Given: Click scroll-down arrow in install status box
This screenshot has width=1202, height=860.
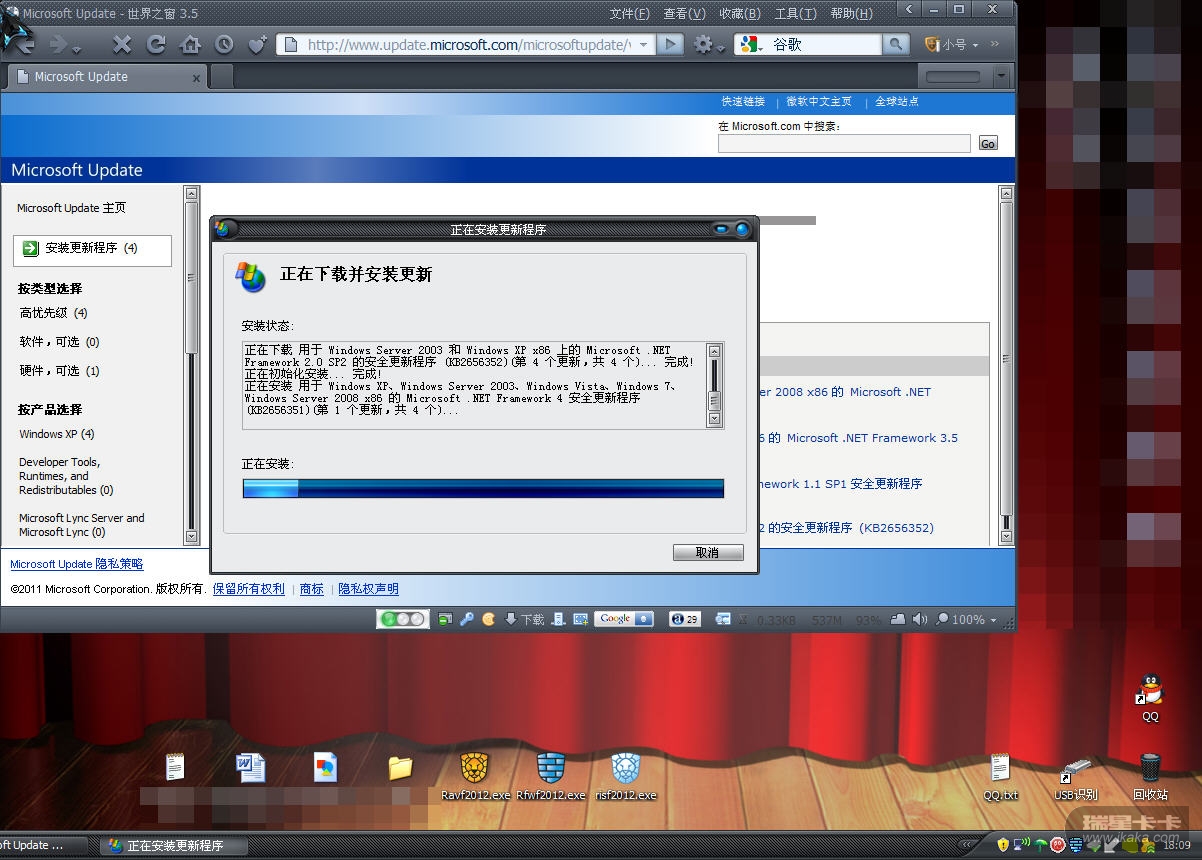Looking at the screenshot, I should (714, 419).
